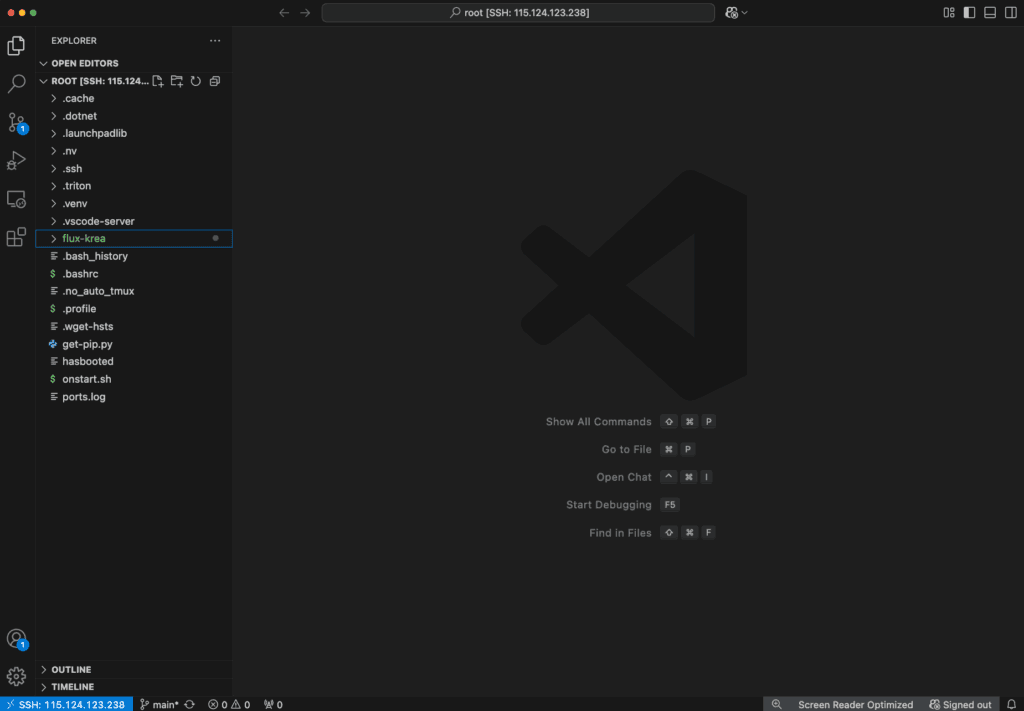Expand the flux-krea folder
Viewport: 1024px width, 711px height.
click(x=134, y=238)
